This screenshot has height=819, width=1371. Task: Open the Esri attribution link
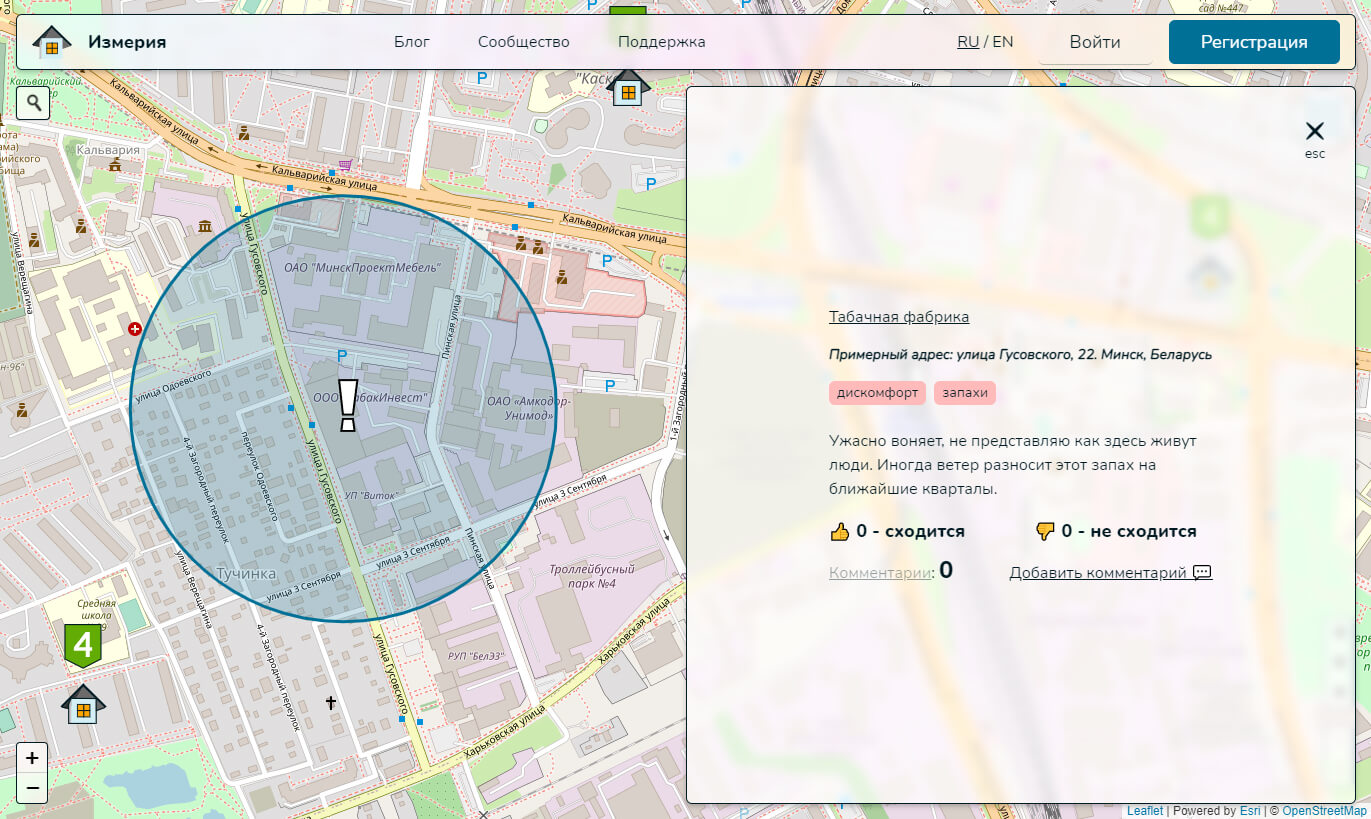1250,811
